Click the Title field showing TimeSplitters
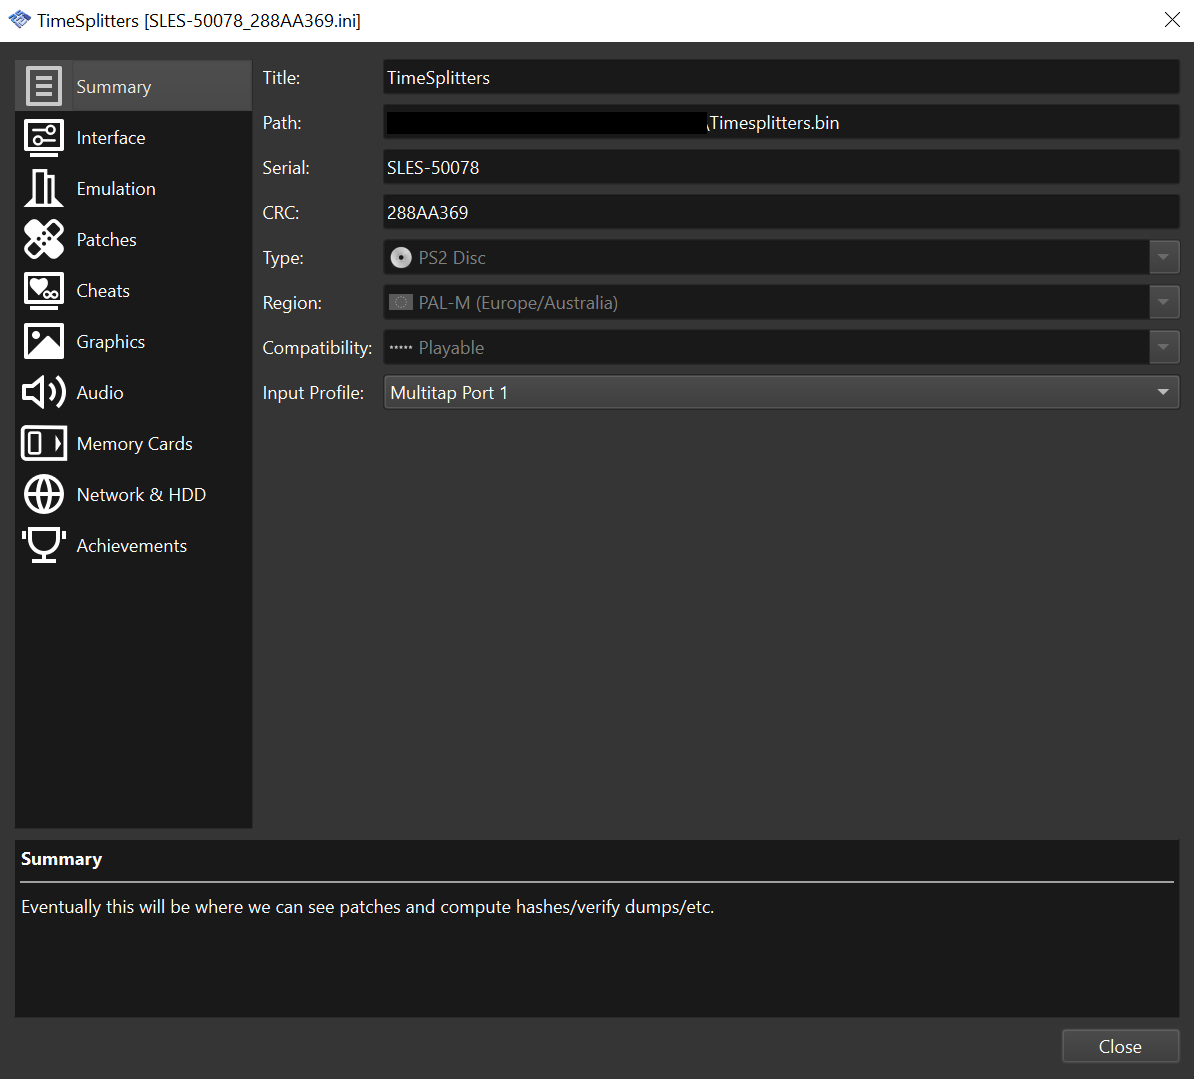This screenshot has height=1079, width=1194. coord(780,76)
